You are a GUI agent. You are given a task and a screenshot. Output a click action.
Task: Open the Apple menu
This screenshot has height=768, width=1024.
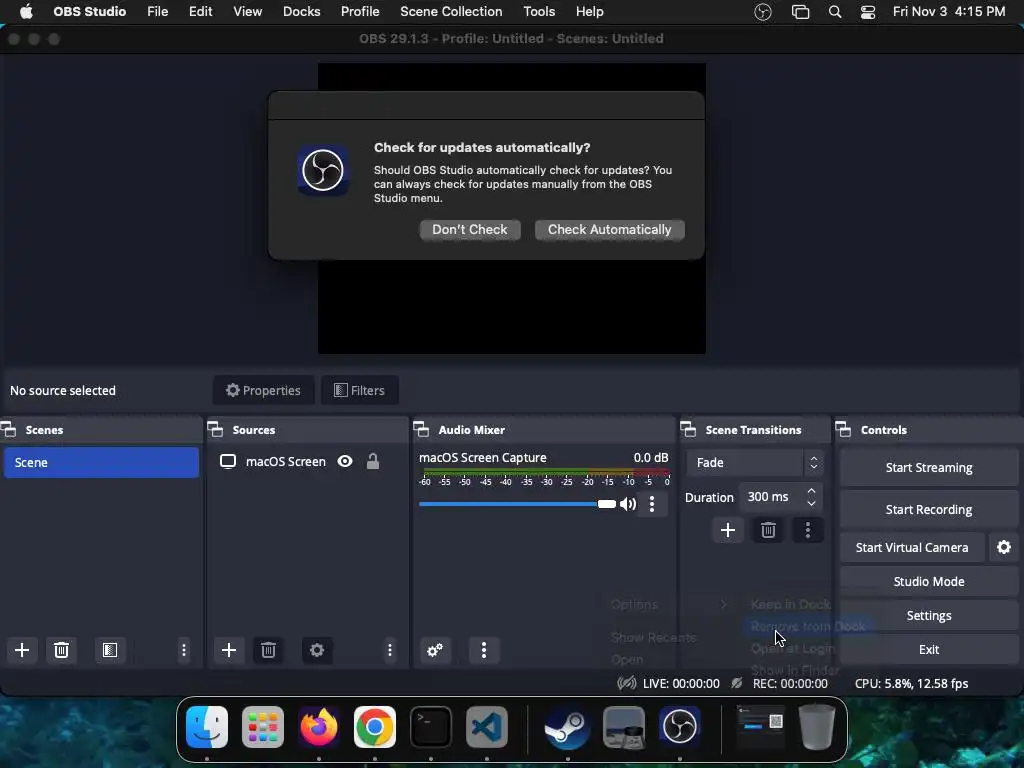click(26, 12)
